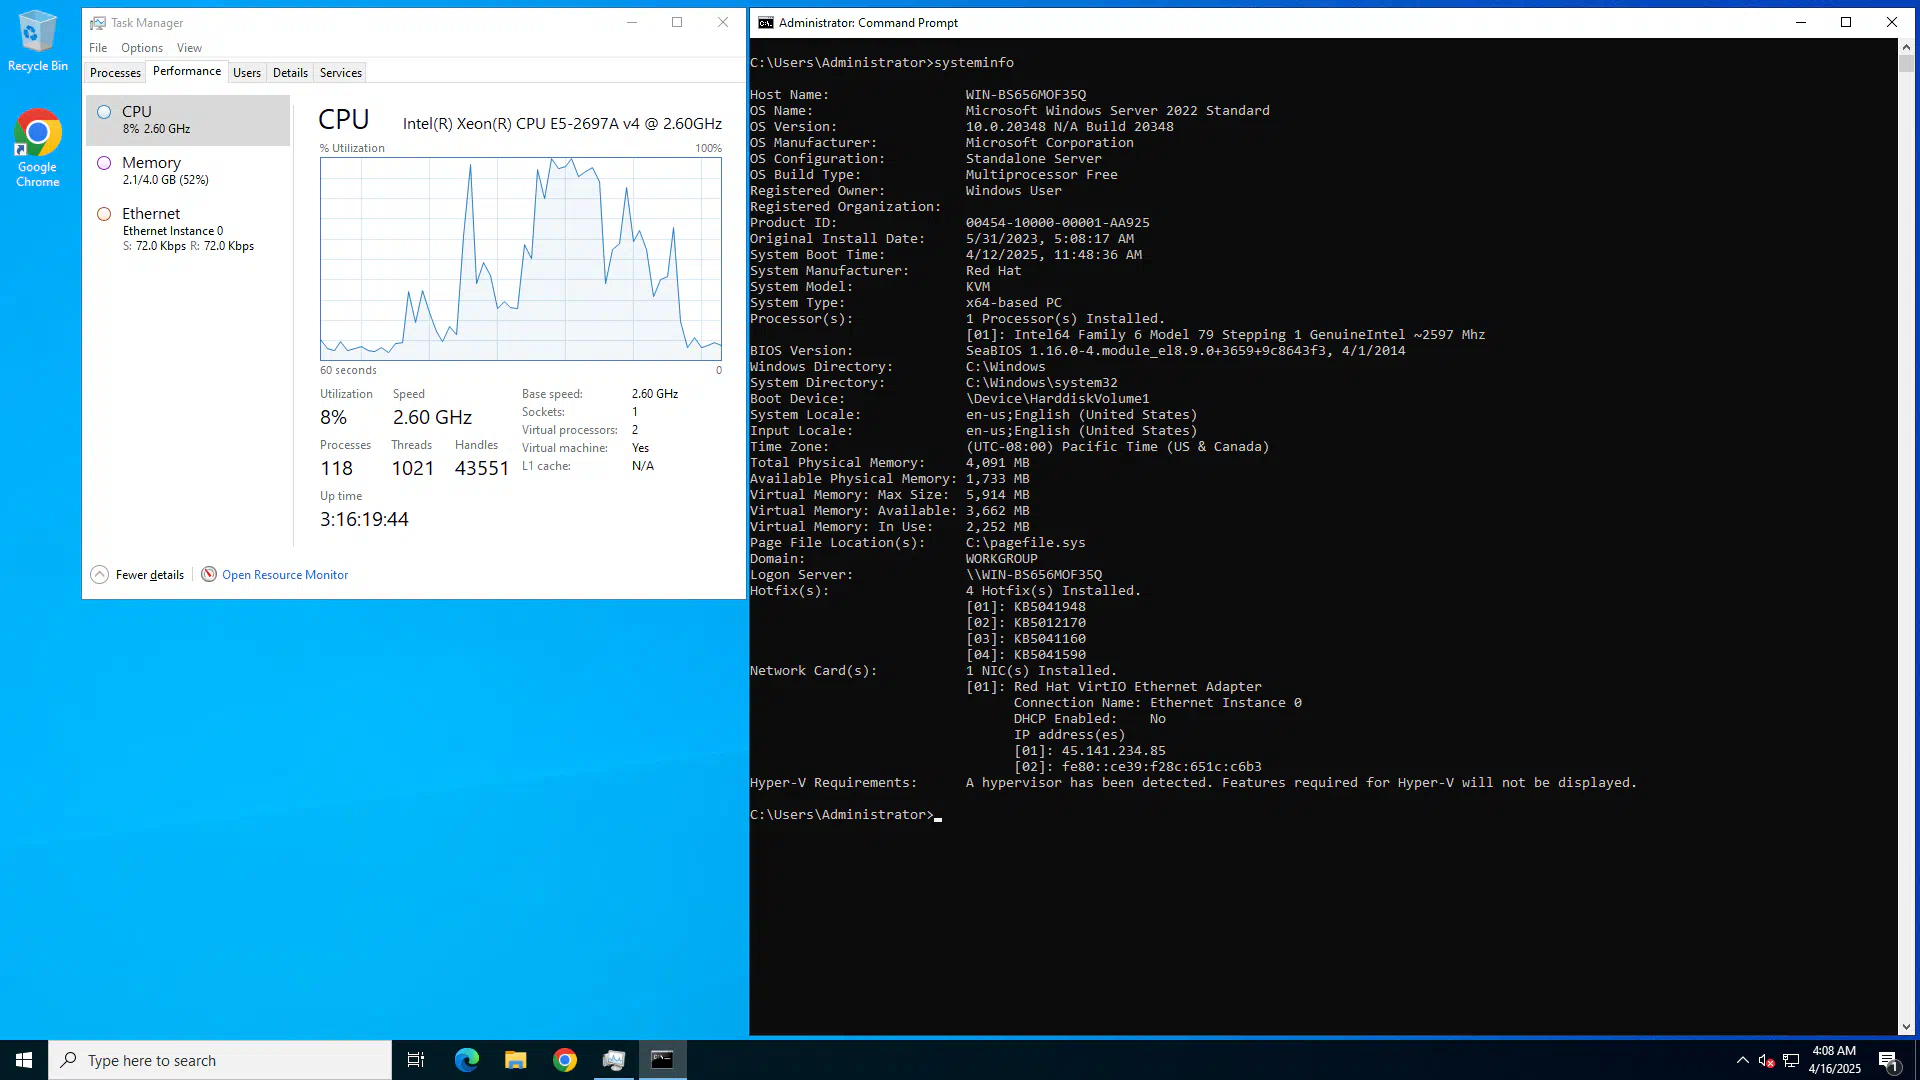
Task: Click Task View taskbar button
Action: (x=416, y=1060)
